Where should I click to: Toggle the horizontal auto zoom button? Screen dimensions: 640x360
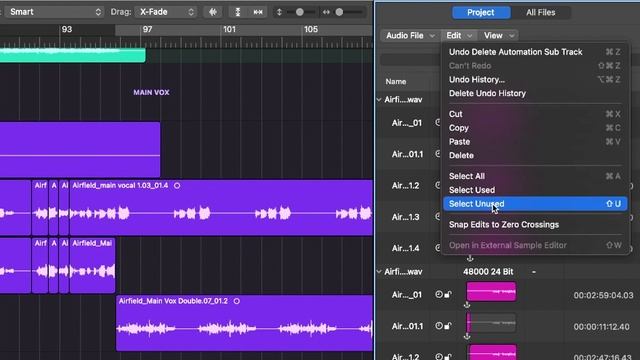[258, 12]
